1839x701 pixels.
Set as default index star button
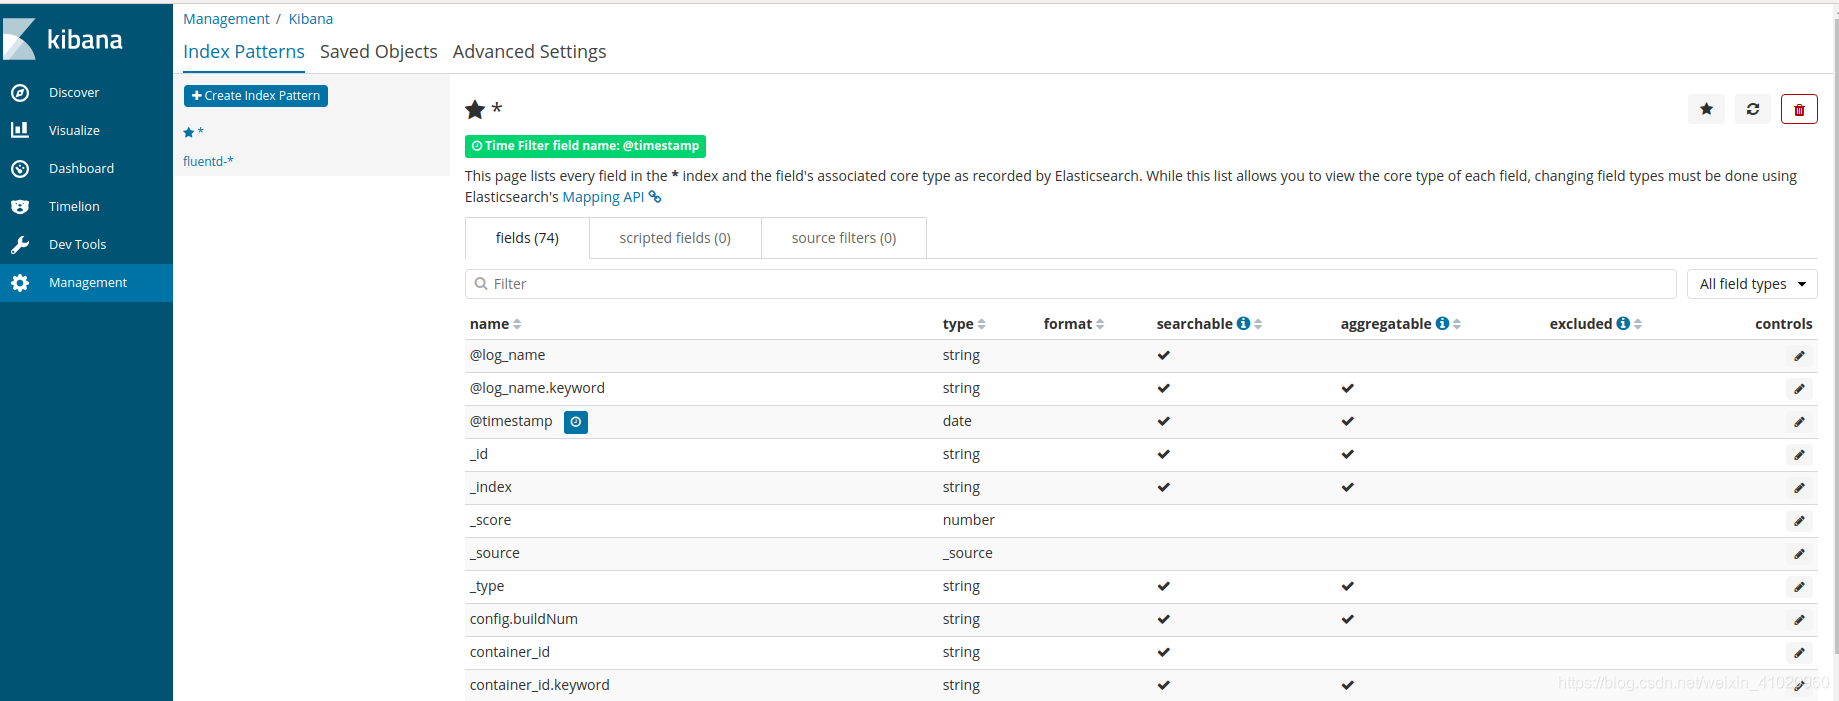(x=1706, y=109)
